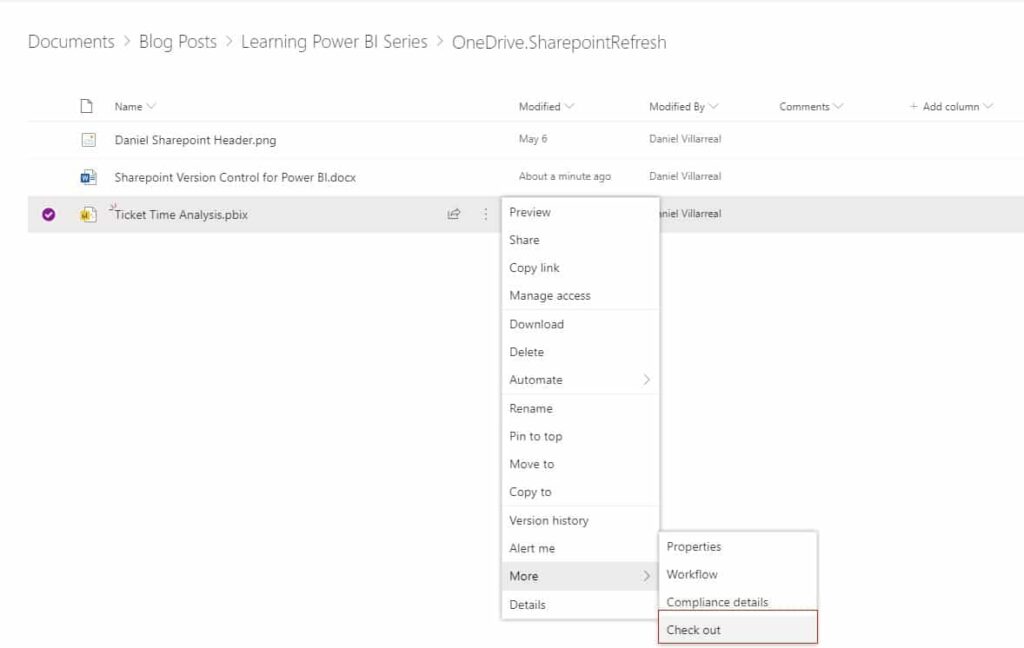Choose Workflow in the More submenu
The width and height of the screenshot is (1024, 648).
pos(738,574)
